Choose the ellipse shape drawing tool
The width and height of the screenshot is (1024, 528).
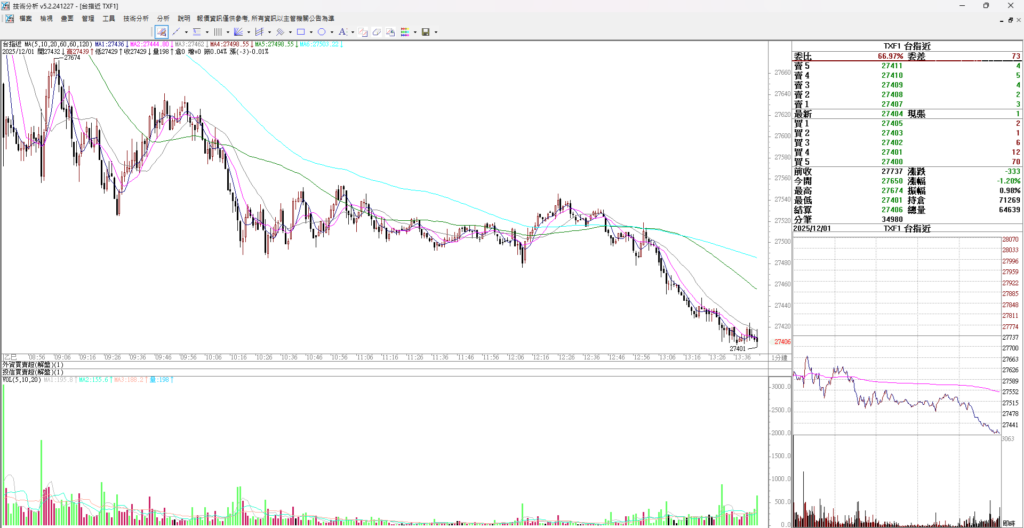(321, 32)
